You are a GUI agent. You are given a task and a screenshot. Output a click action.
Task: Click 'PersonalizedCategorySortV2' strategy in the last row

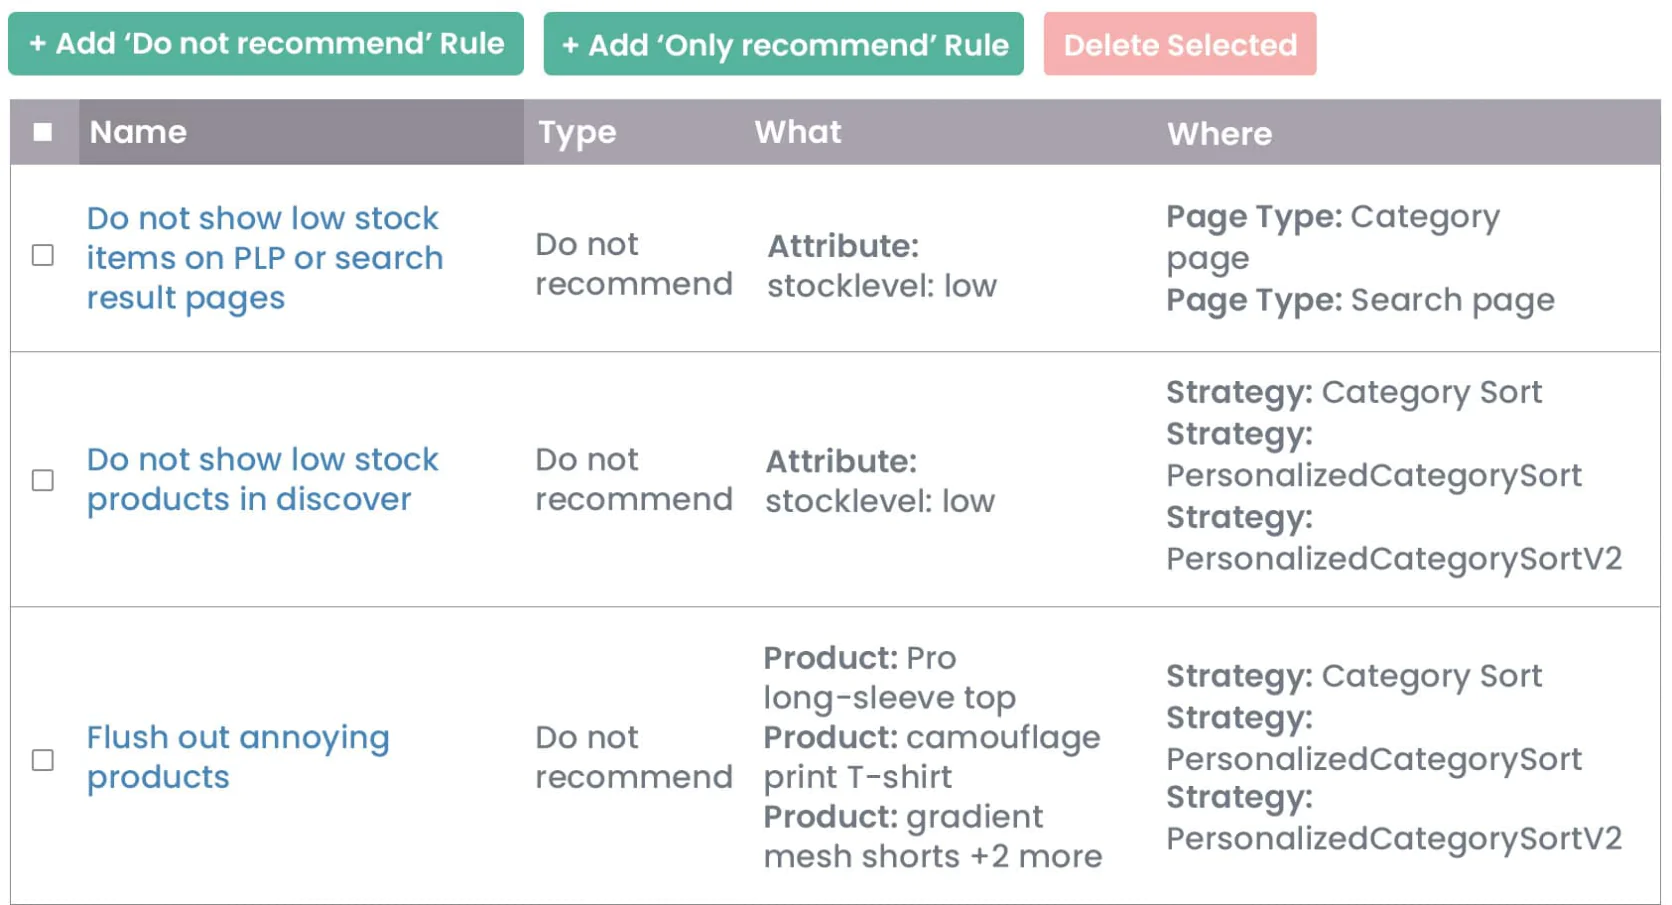coord(1393,838)
